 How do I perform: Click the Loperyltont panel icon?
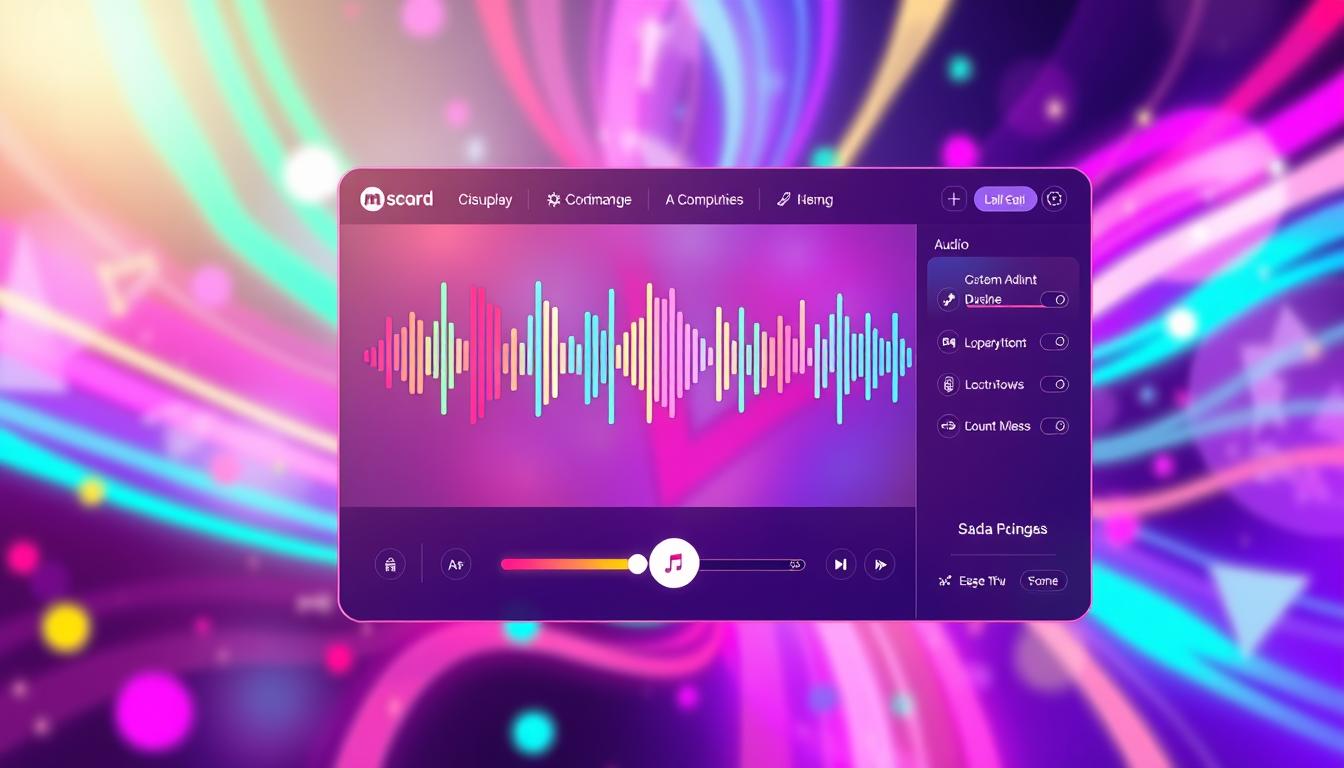pyautogui.click(x=948, y=342)
